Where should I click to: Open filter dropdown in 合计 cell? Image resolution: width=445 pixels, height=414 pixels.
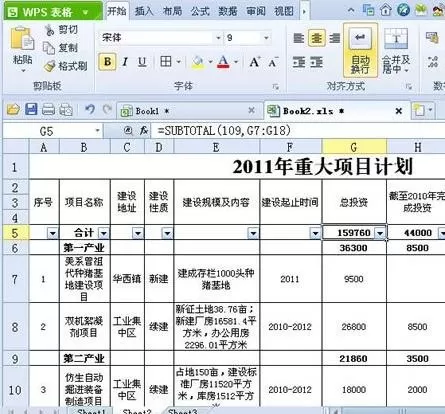point(104,233)
